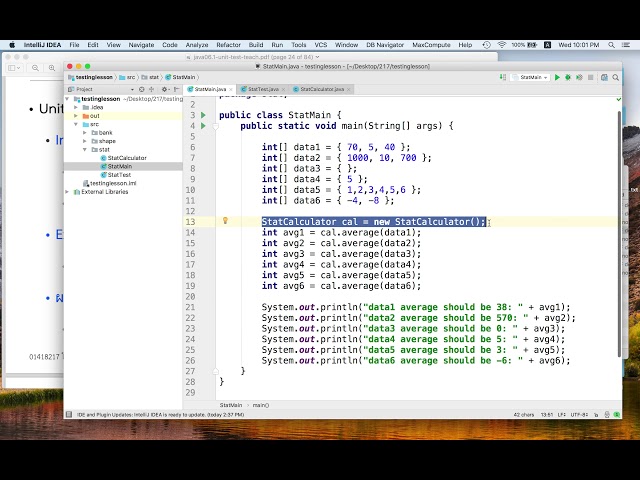
Task: Click run gutter arrow on line 3
Action: (x=203, y=115)
